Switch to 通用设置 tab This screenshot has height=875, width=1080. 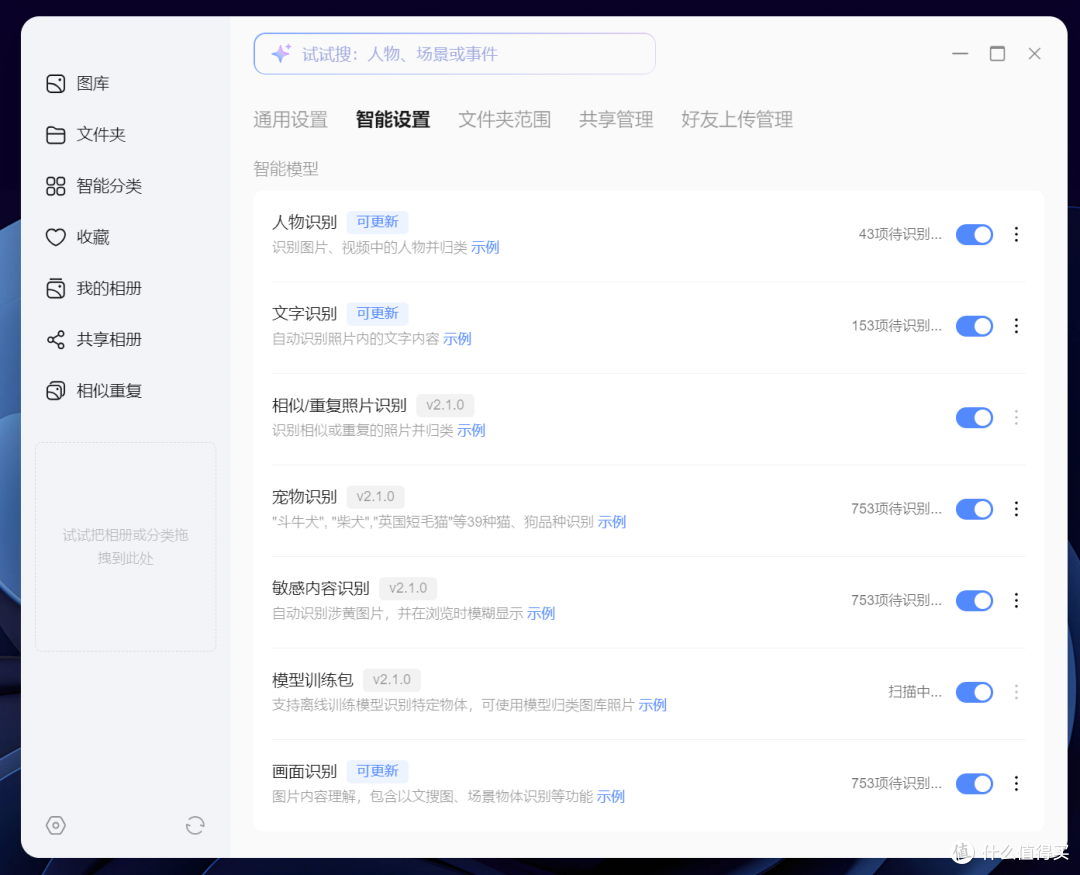pyautogui.click(x=290, y=119)
